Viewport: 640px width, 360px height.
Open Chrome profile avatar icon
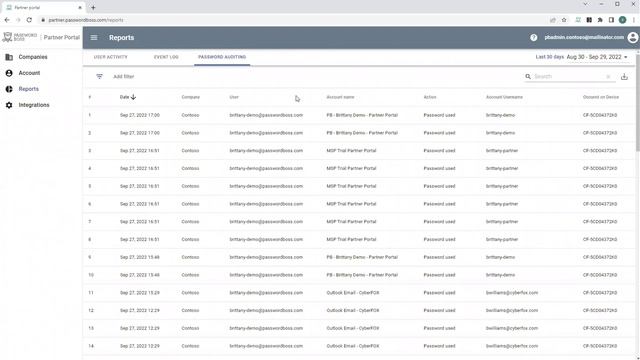(622, 20)
